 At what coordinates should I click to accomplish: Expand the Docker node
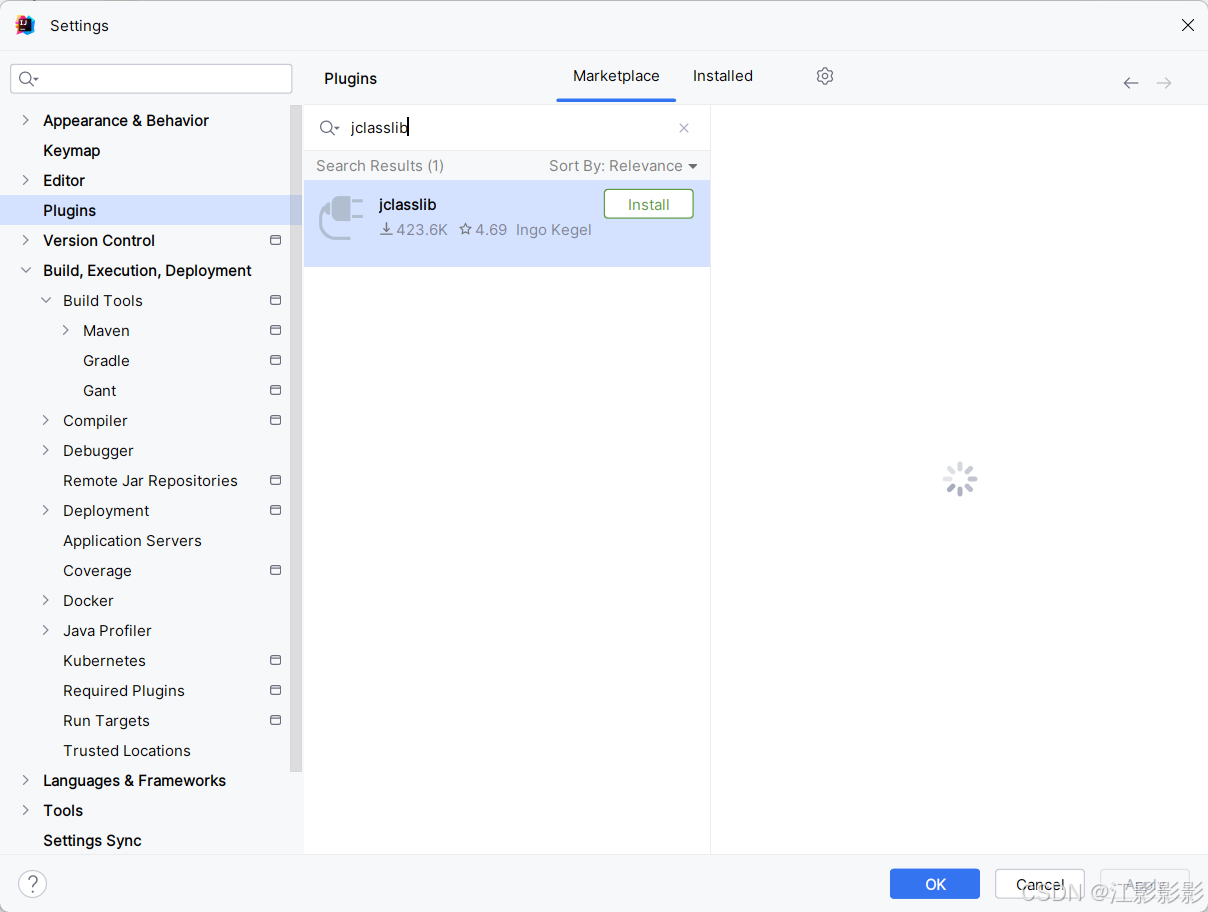click(46, 600)
